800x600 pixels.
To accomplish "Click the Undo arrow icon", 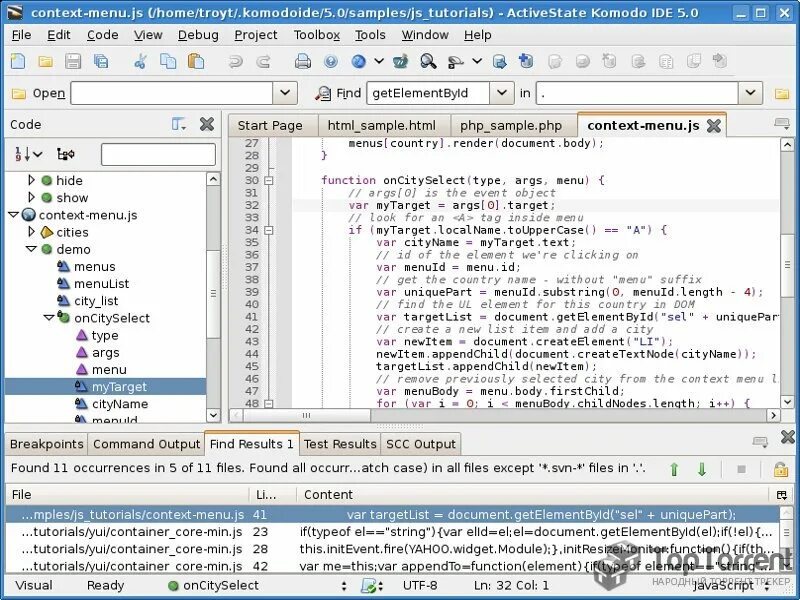I will pos(235,62).
